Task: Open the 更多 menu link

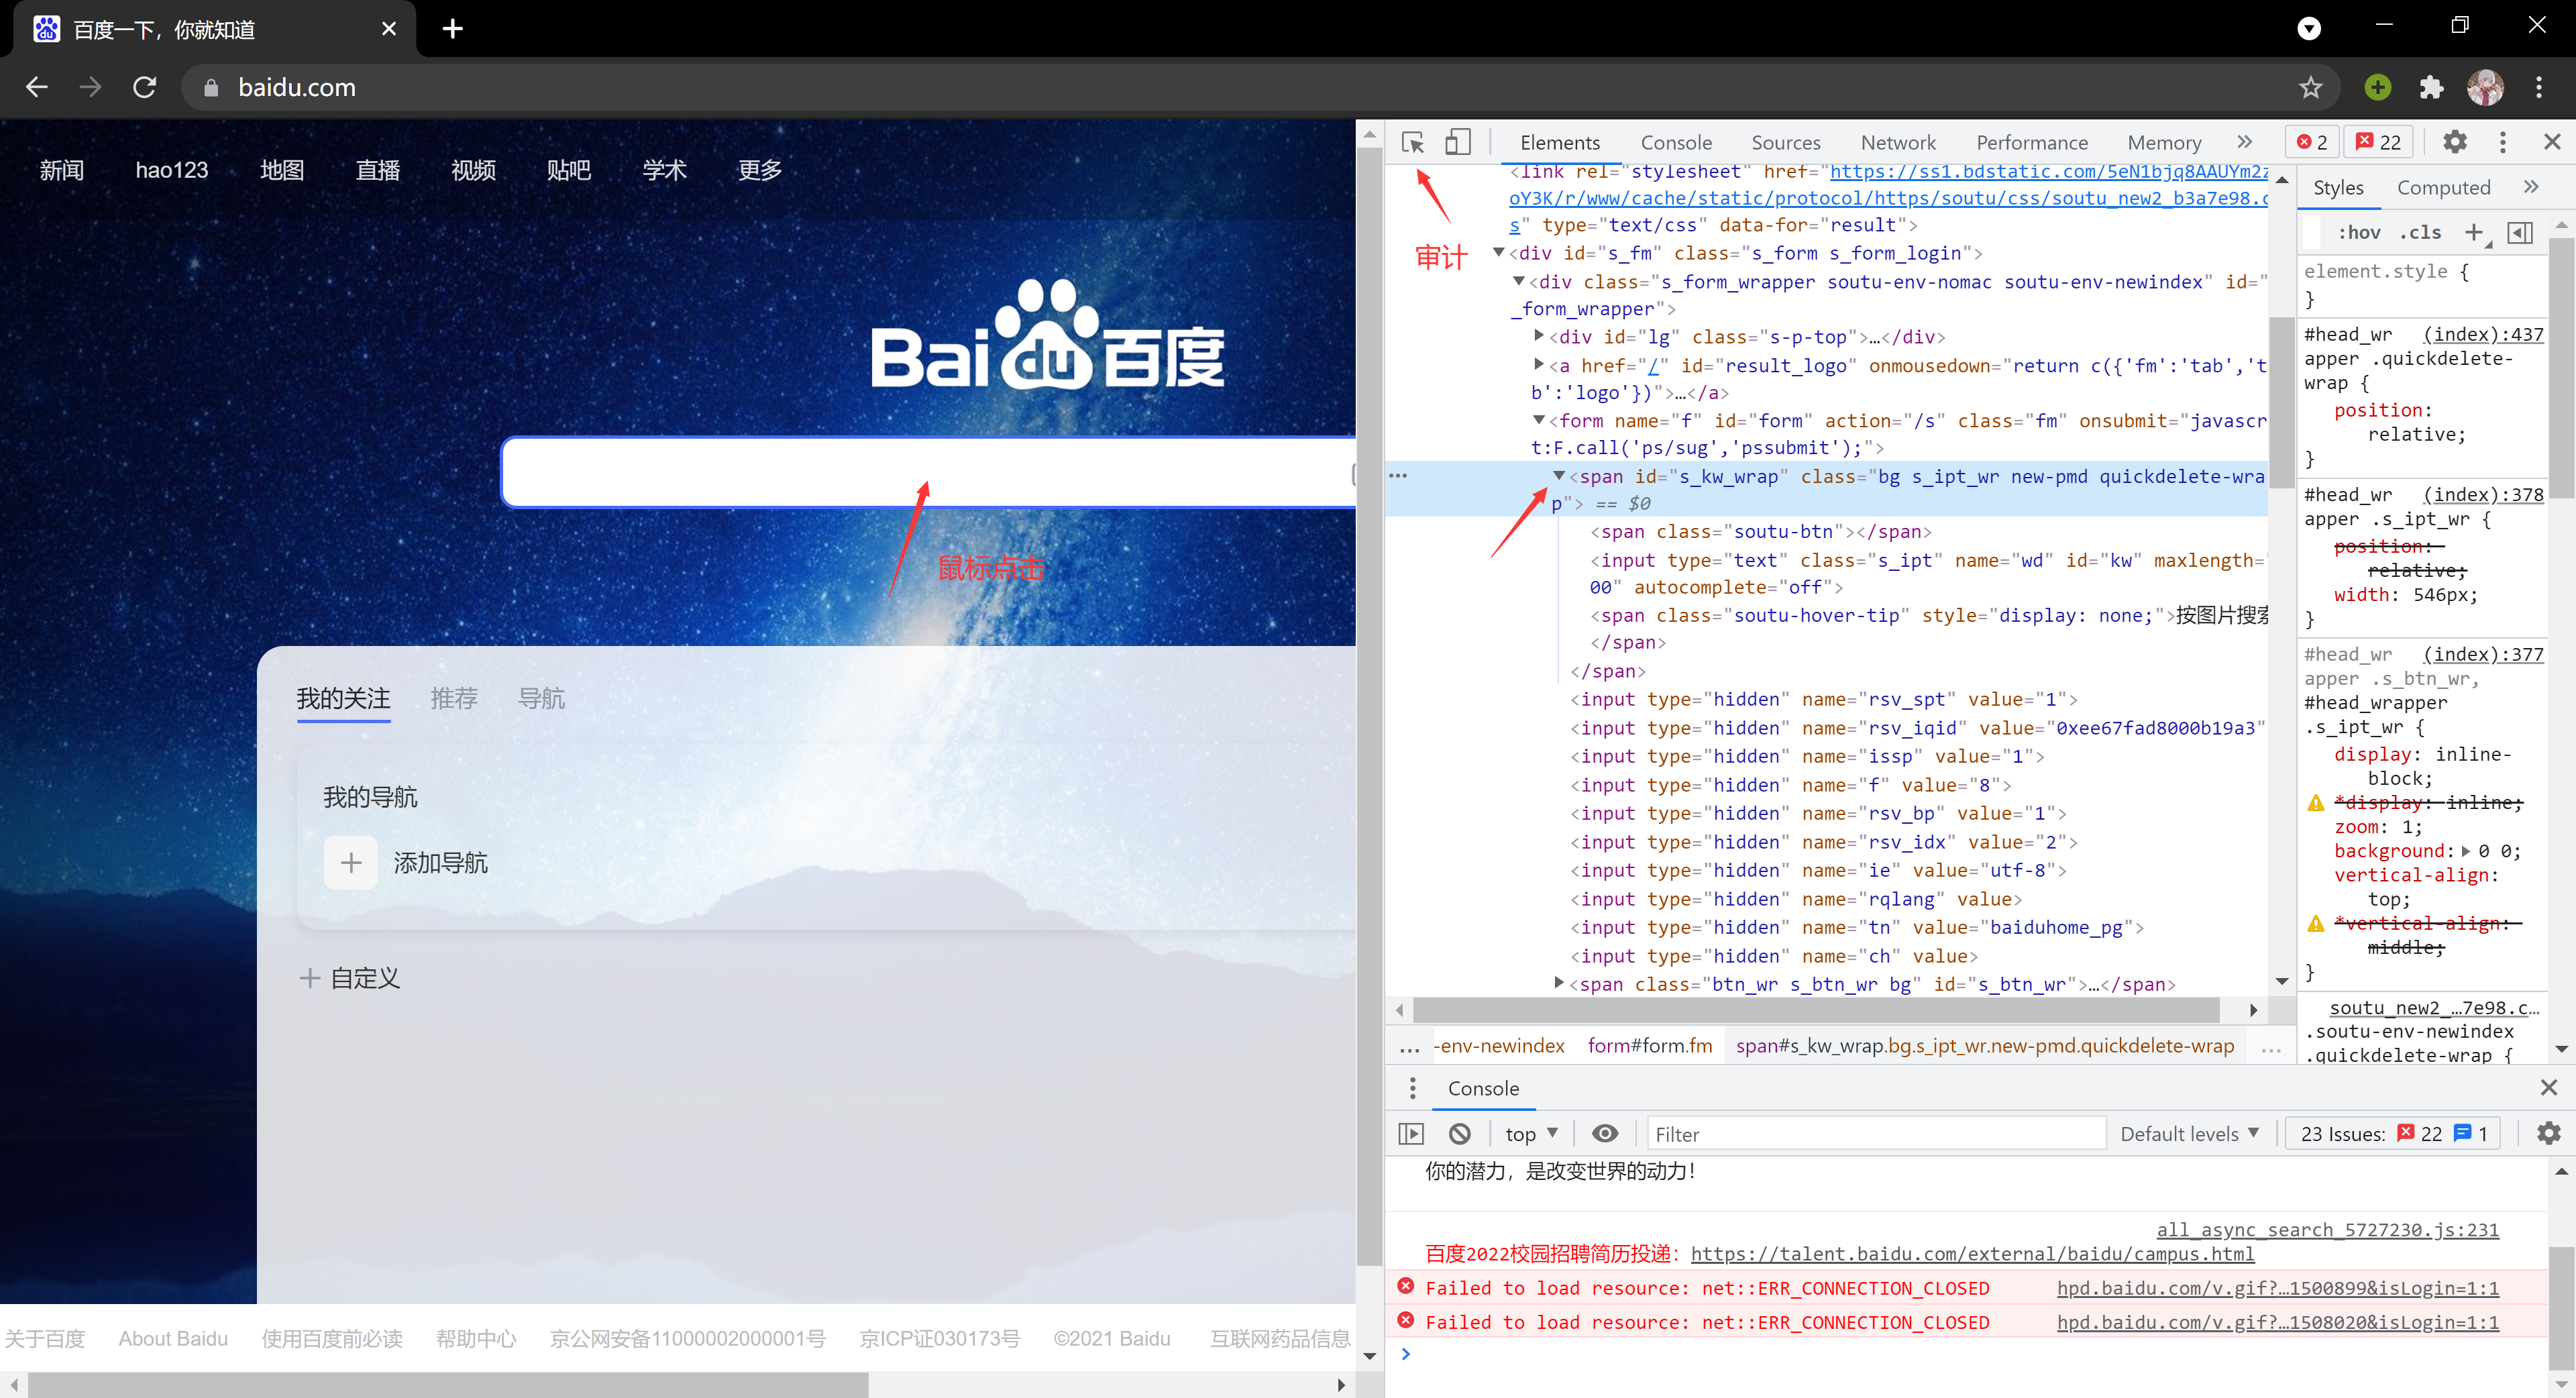Action: [x=760, y=170]
